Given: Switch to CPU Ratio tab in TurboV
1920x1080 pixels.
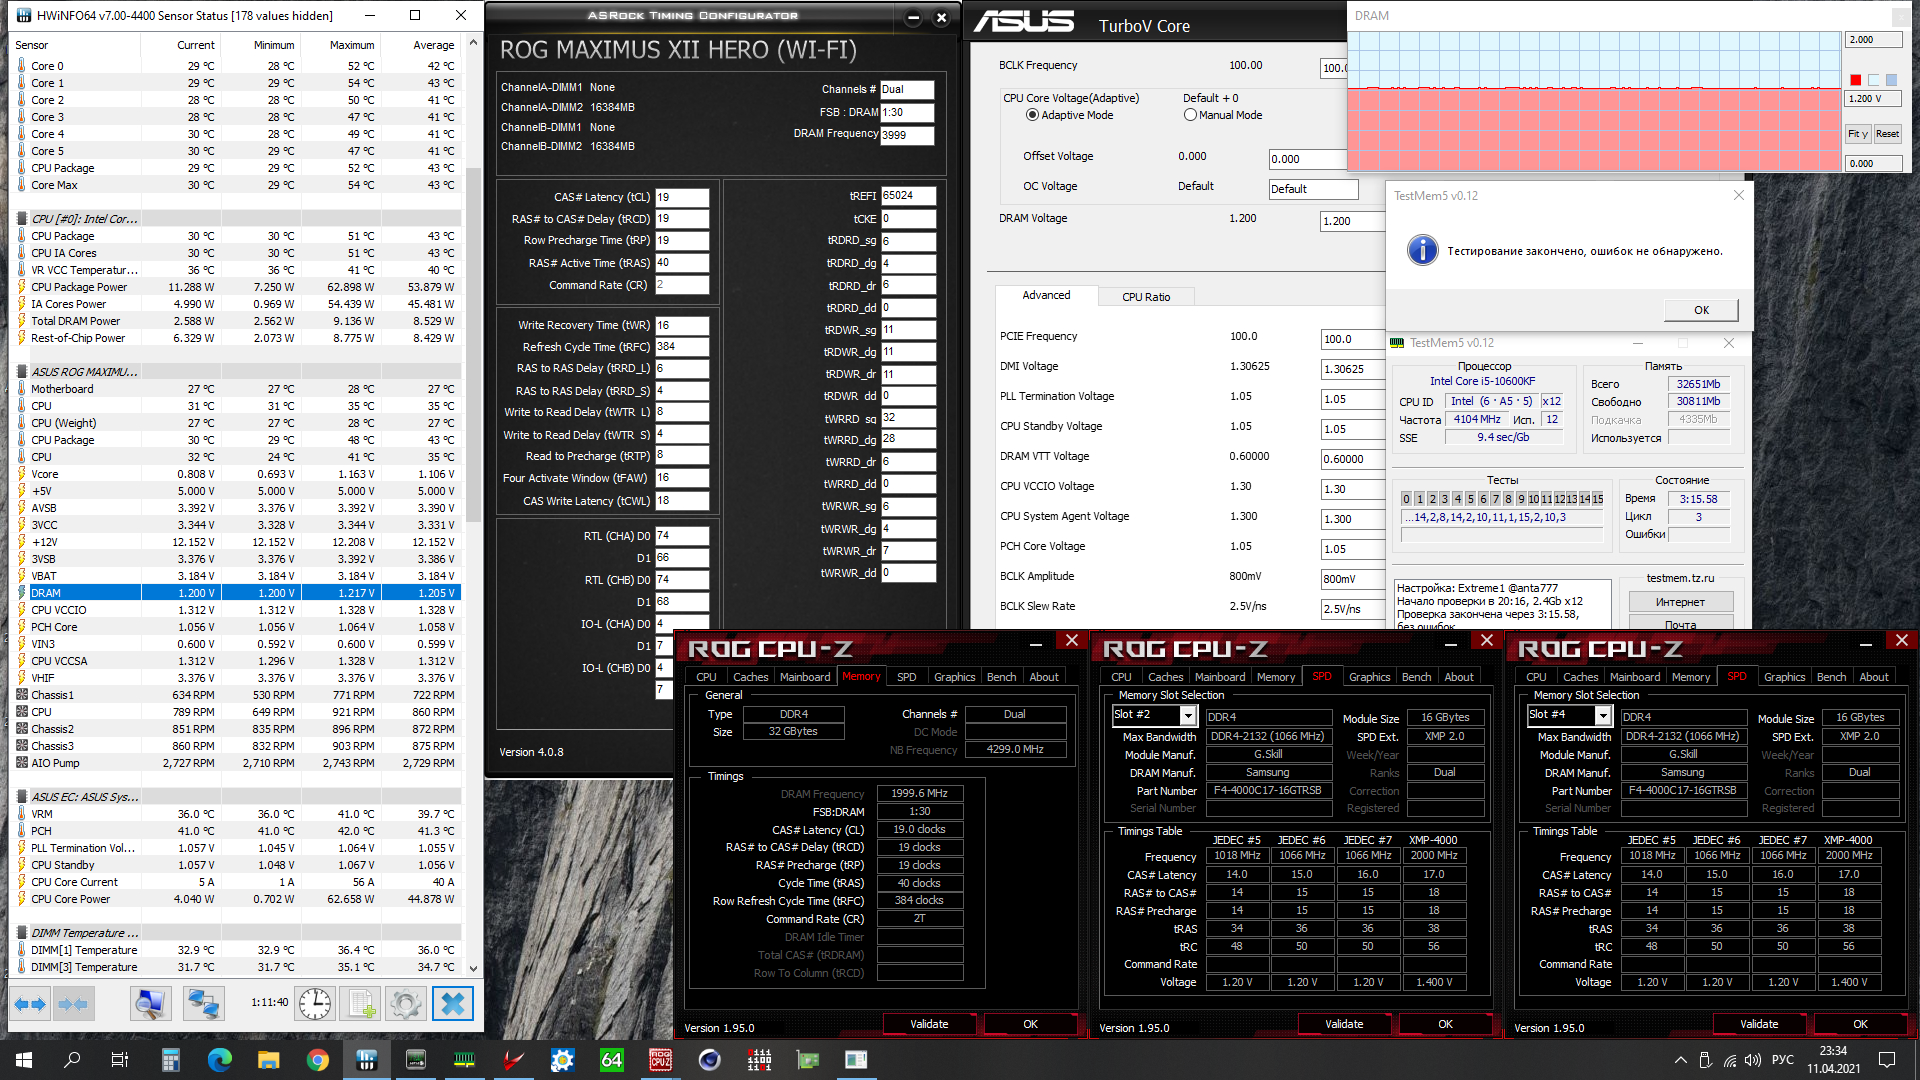Looking at the screenshot, I should [1145, 297].
